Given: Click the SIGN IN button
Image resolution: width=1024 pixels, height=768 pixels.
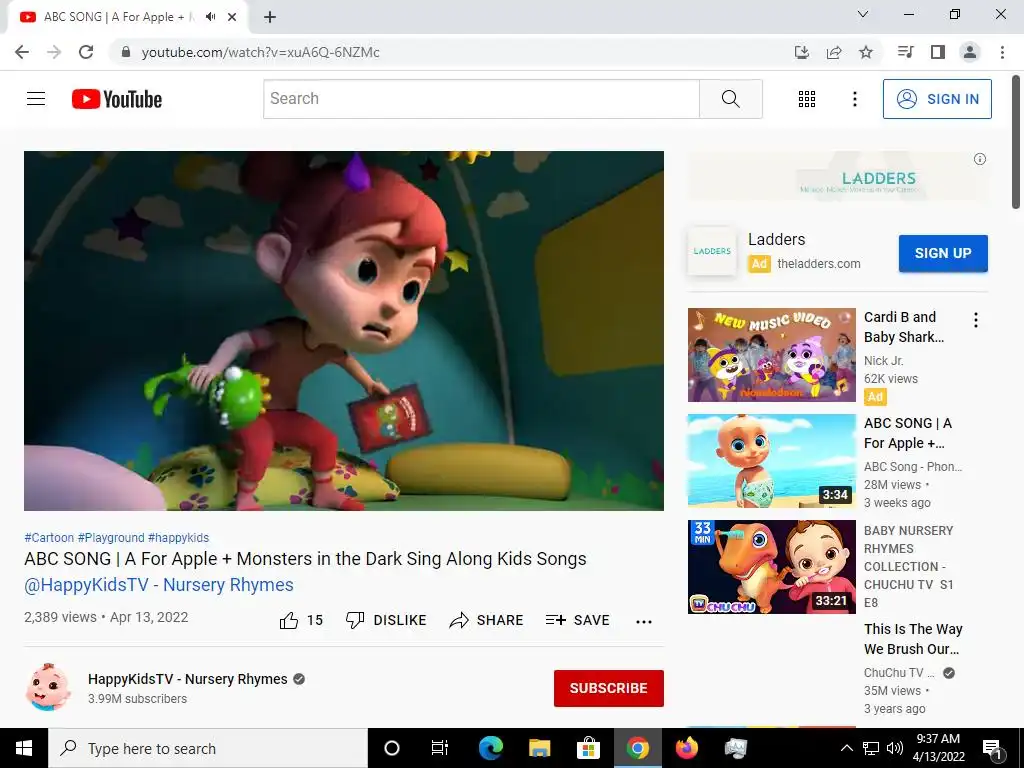Looking at the screenshot, I should coord(937,99).
